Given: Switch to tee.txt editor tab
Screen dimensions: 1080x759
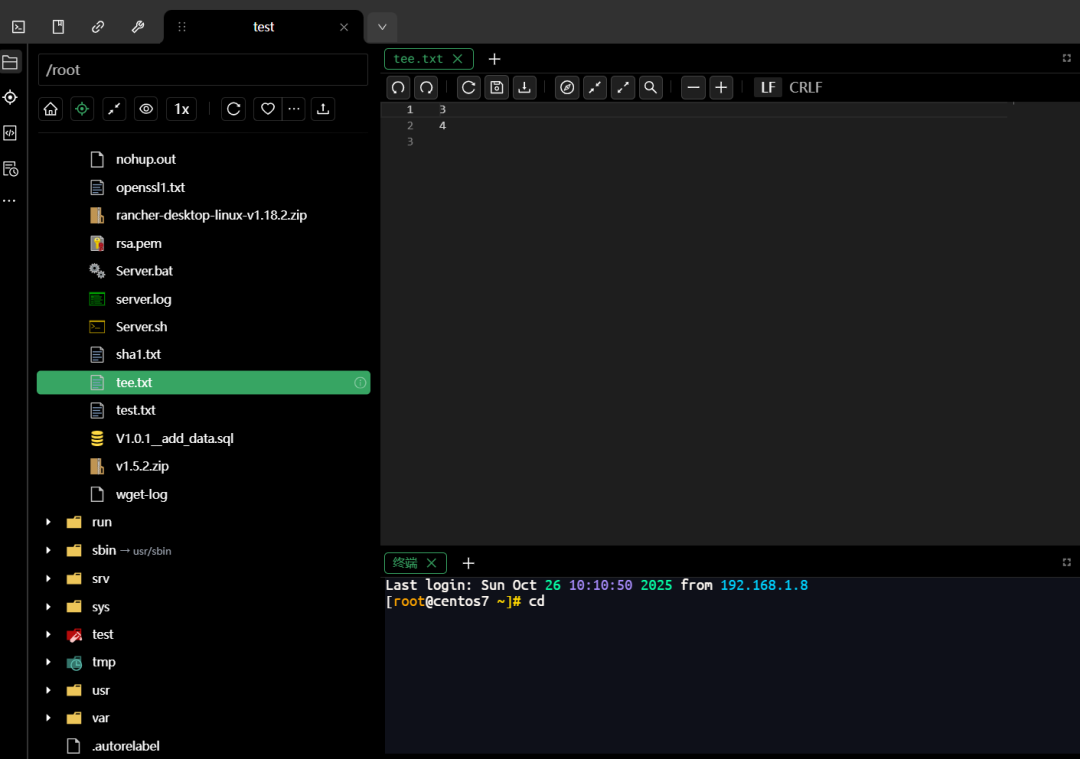Looking at the screenshot, I should click(x=418, y=59).
